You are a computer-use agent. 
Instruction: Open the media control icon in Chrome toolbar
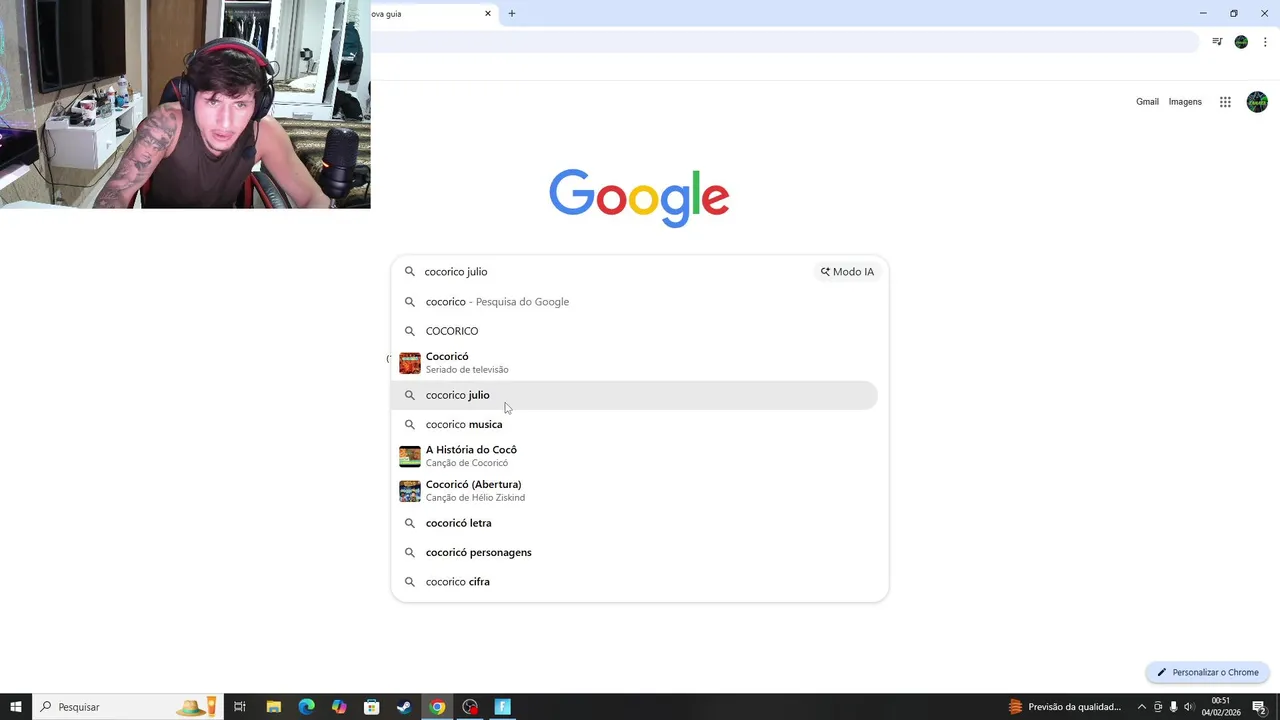click(x=1217, y=42)
